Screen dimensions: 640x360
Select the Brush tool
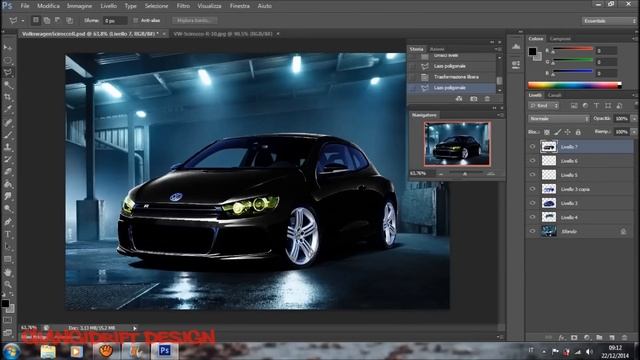point(7,135)
